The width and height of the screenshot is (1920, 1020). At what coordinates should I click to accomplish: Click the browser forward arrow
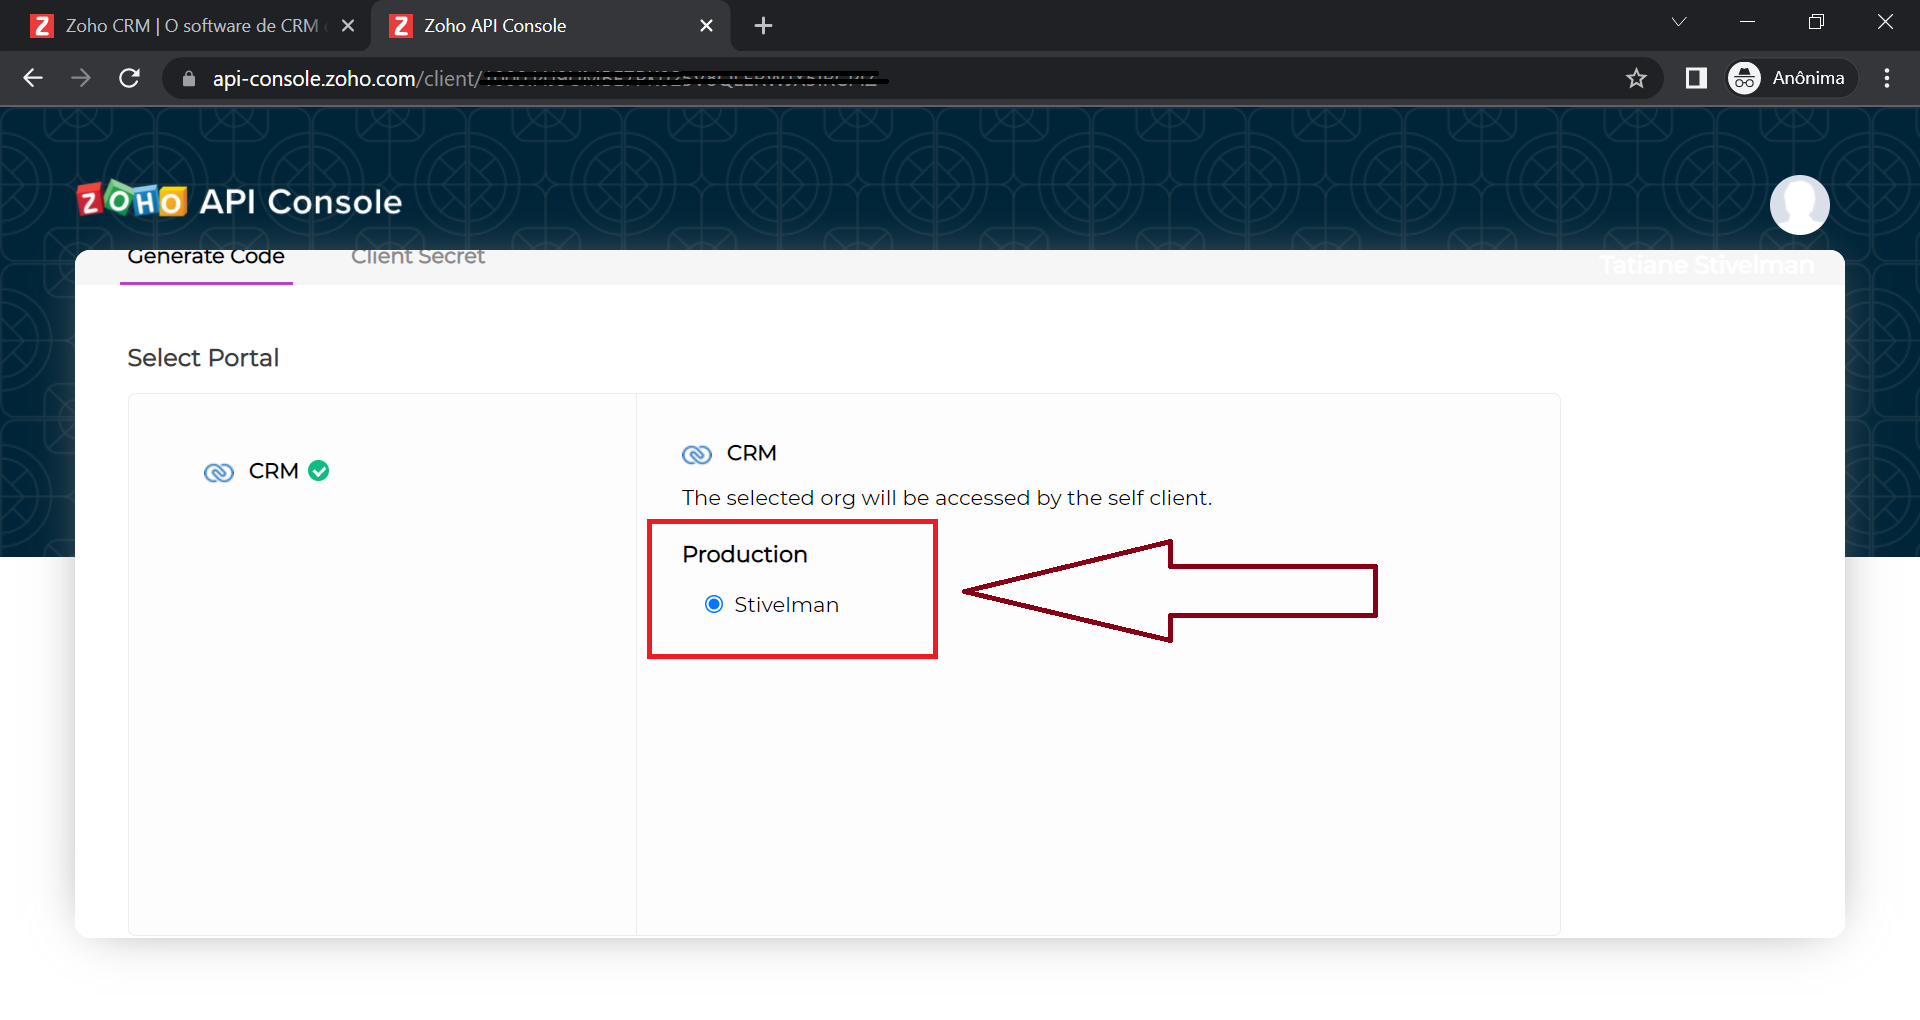coord(81,78)
